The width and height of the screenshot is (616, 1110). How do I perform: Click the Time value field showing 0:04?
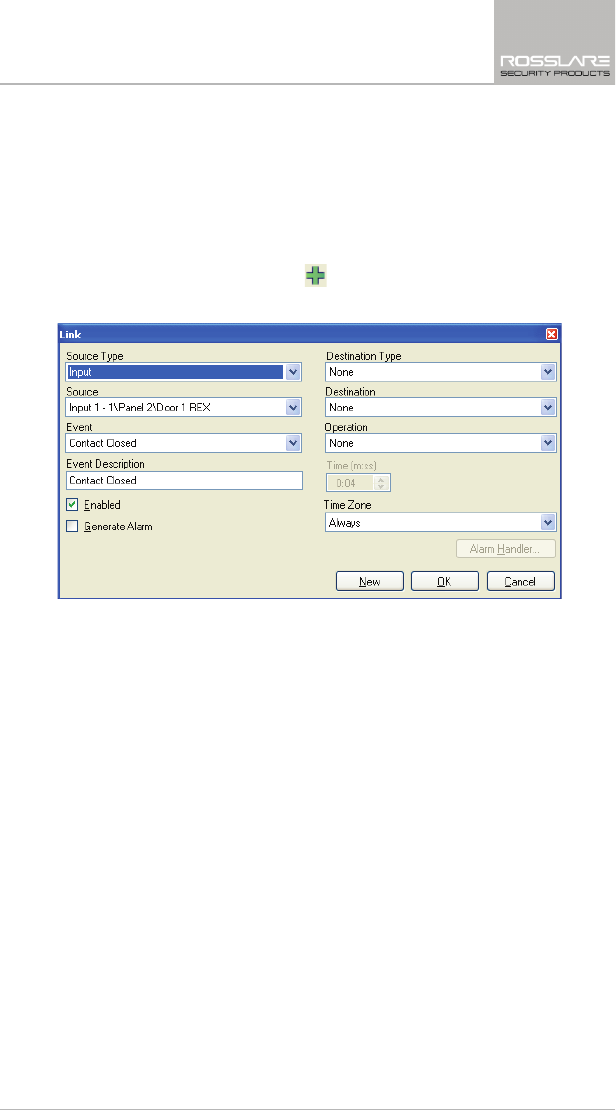pyautogui.click(x=350, y=483)
